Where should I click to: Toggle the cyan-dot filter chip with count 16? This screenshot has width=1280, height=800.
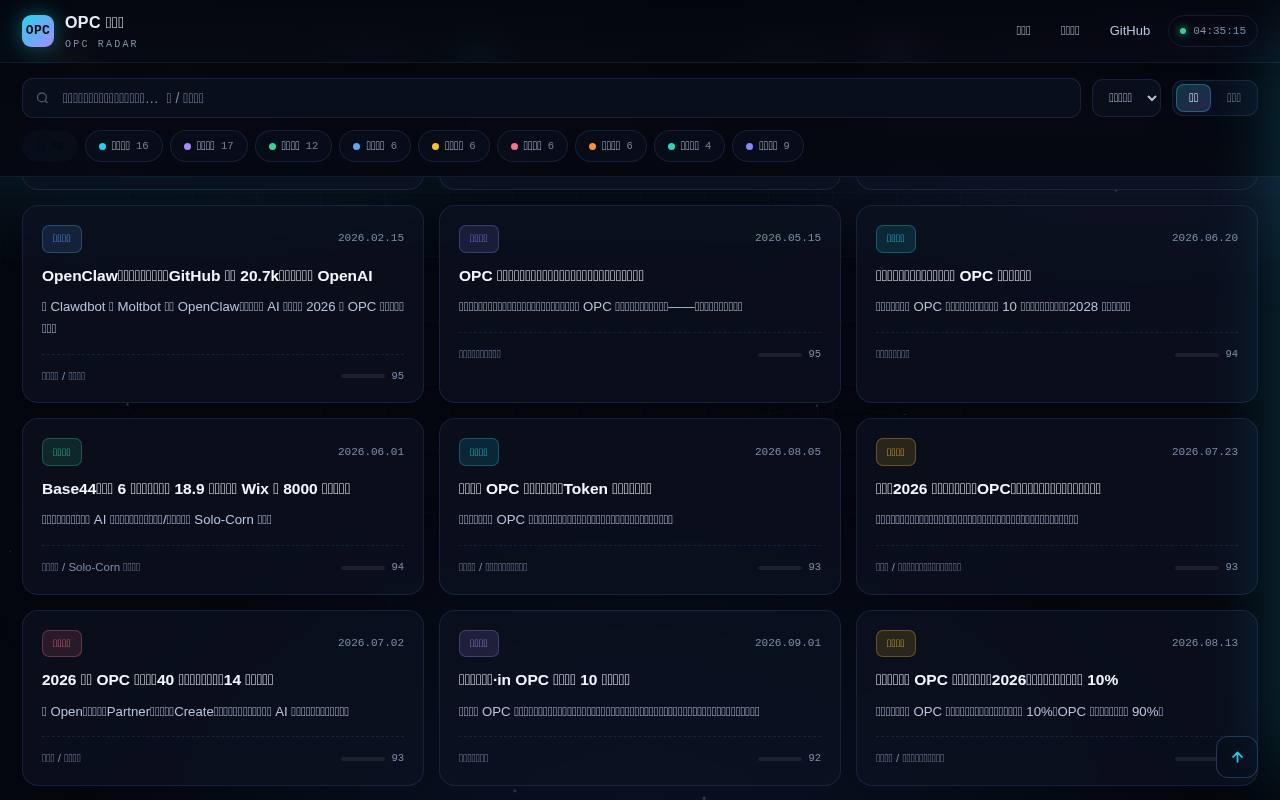click(124, 146)
